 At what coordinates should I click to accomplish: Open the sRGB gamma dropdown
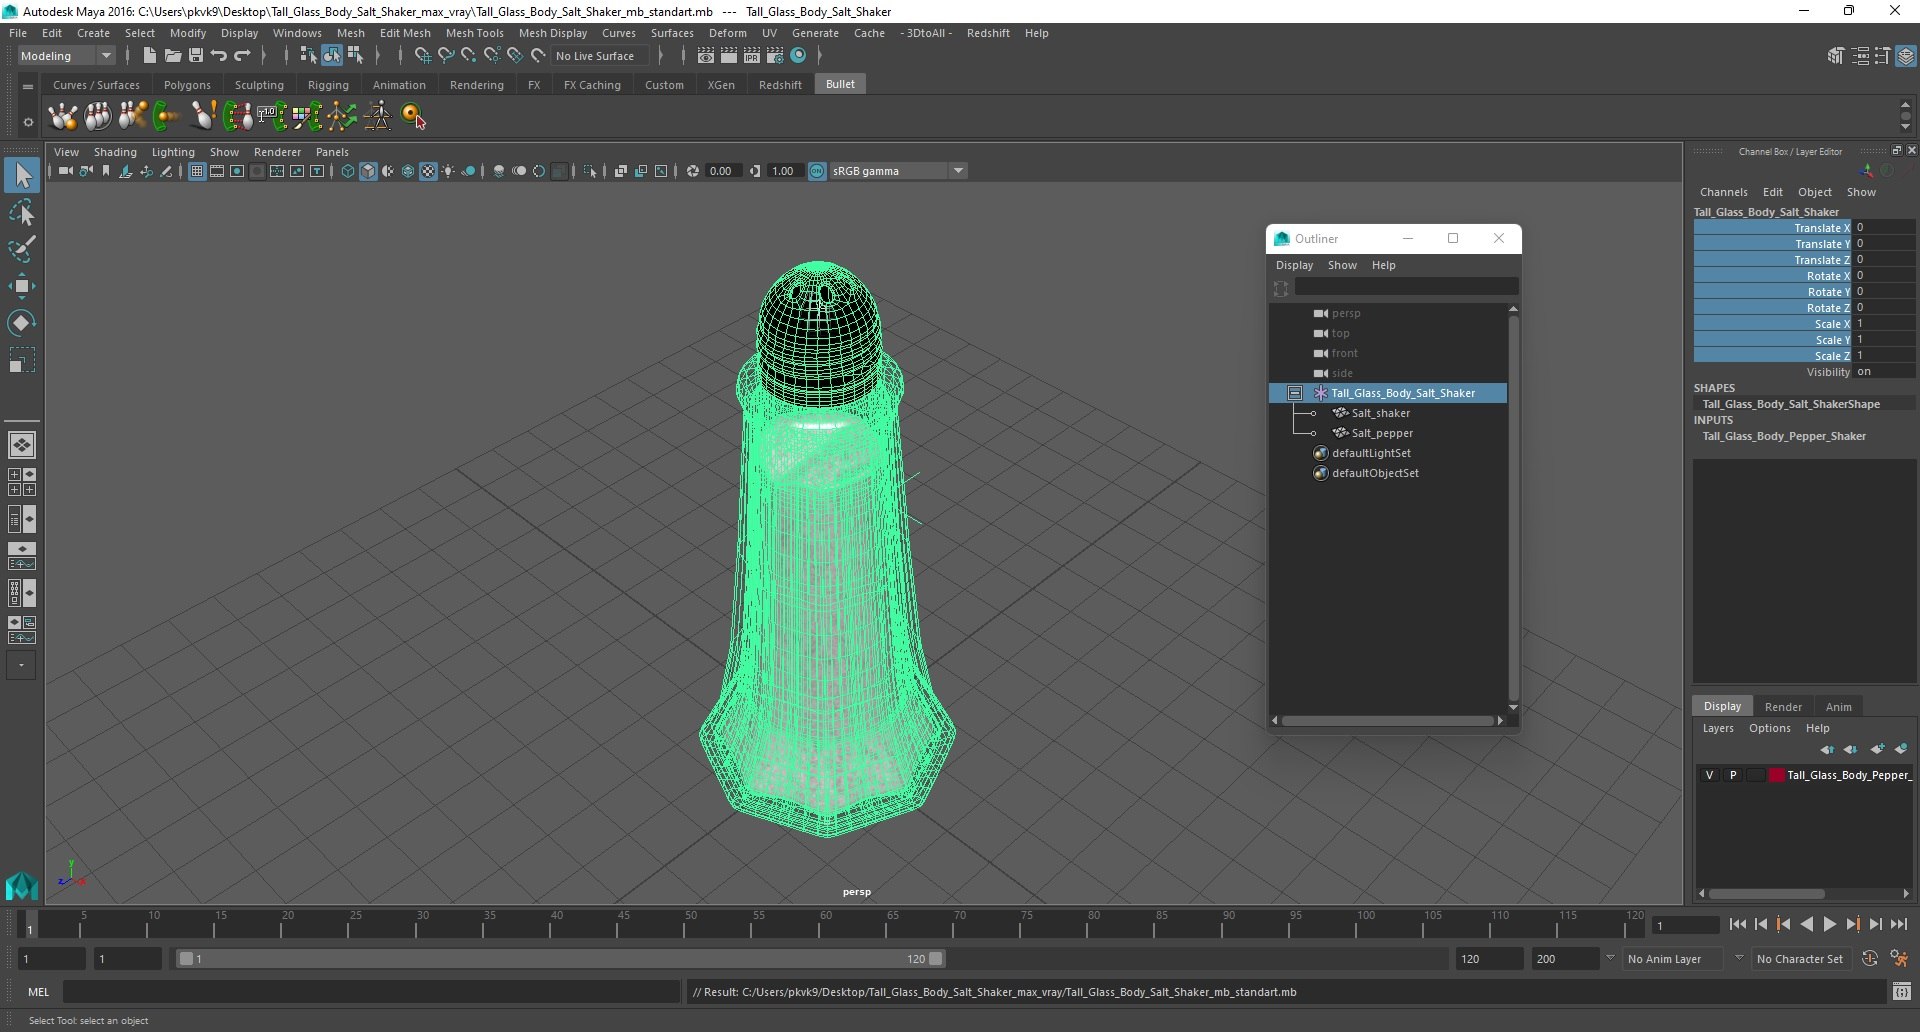point(898,171)
